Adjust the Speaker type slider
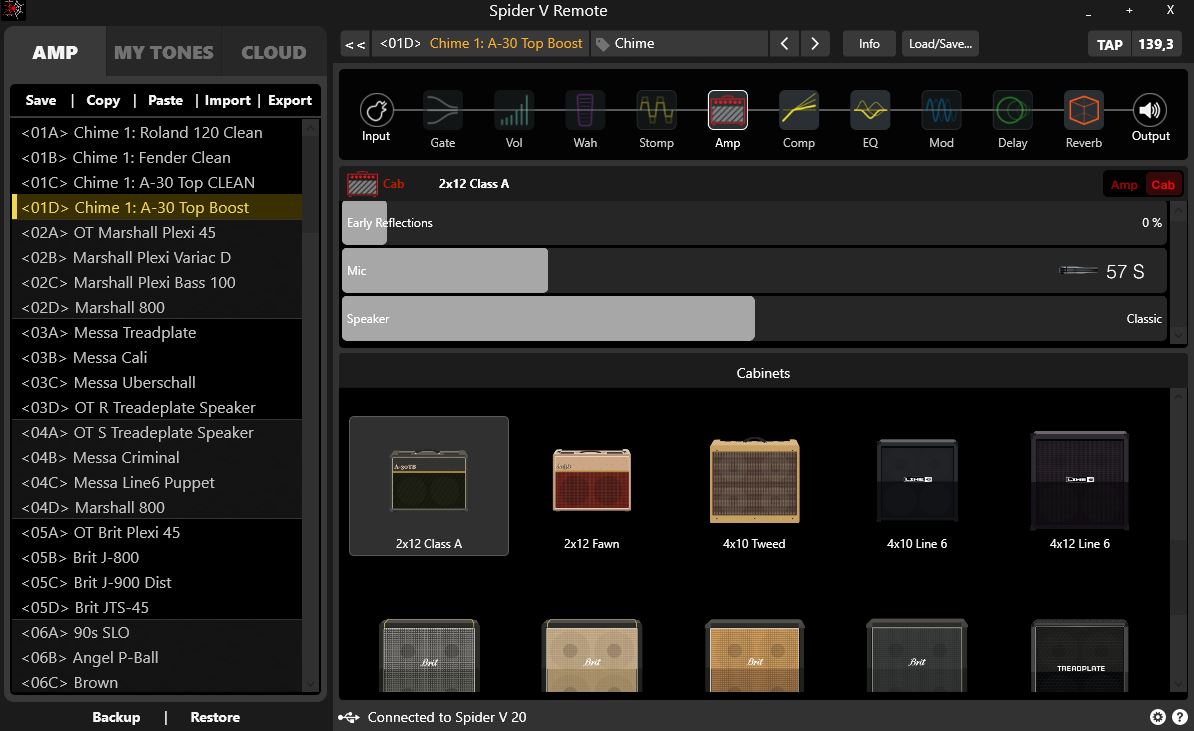 [754, 318]
